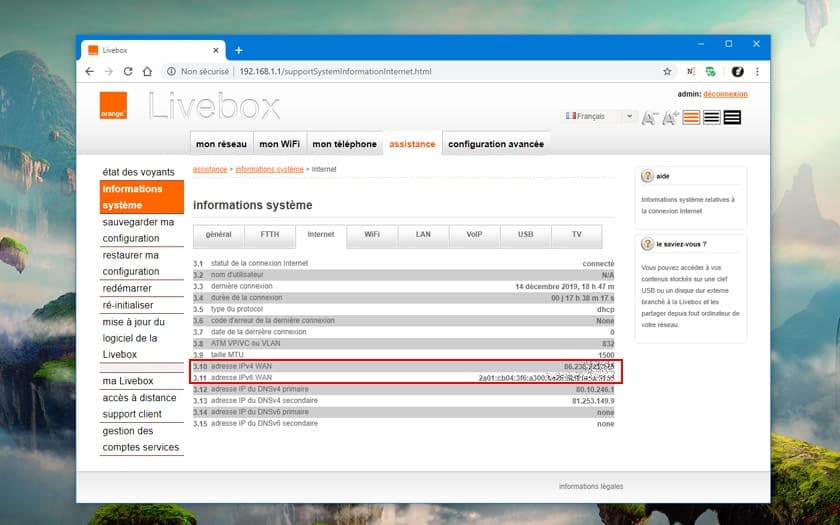The image size is (840, 525).
Task: Open accès à distance support client
Action: (x=141, y=406)
